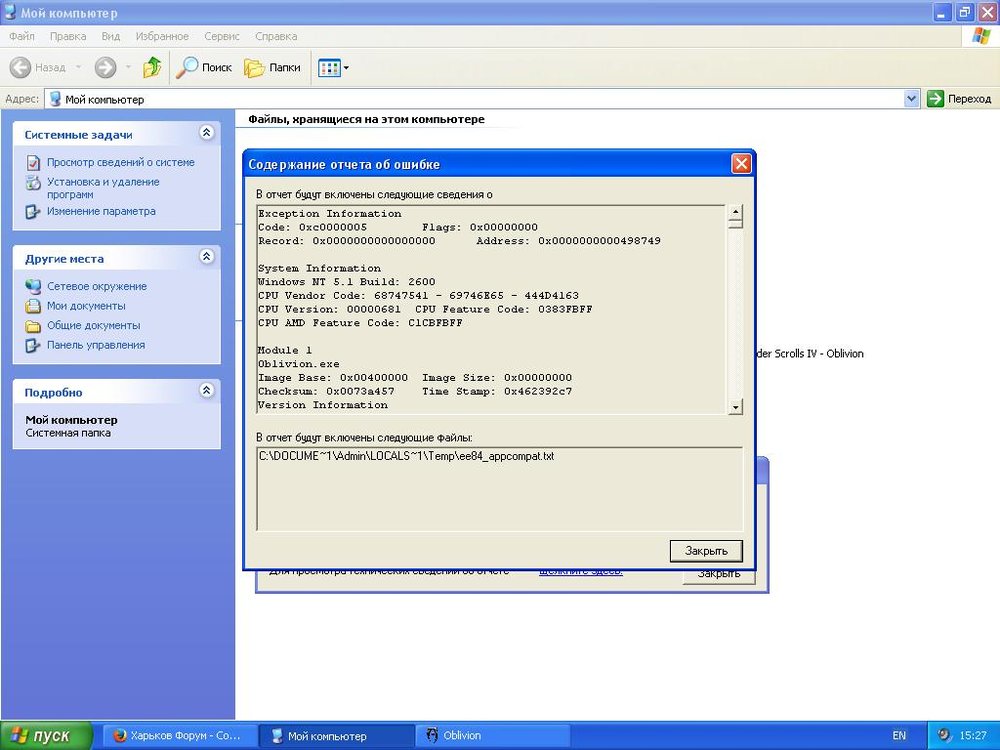The width and height of the screenshot is (1000, 750).
Task: Click scrollbar up arrow in report details
Action: (735, 212)
